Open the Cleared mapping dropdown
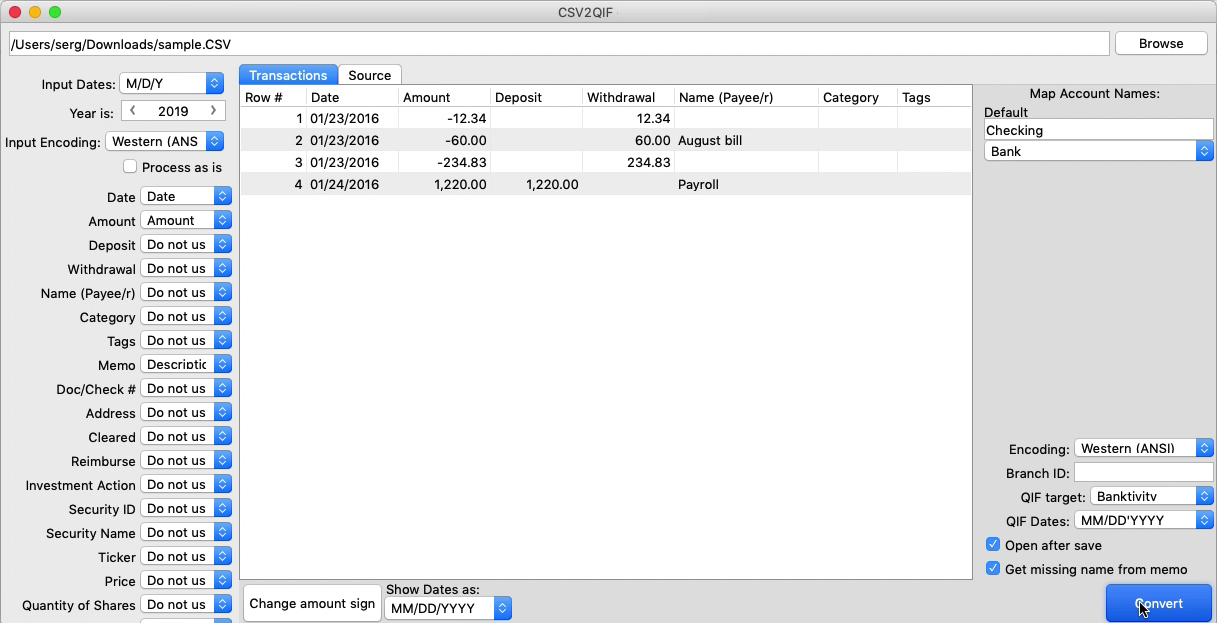This screenshot has width=1217, height=623. click(x=186, y=437)
